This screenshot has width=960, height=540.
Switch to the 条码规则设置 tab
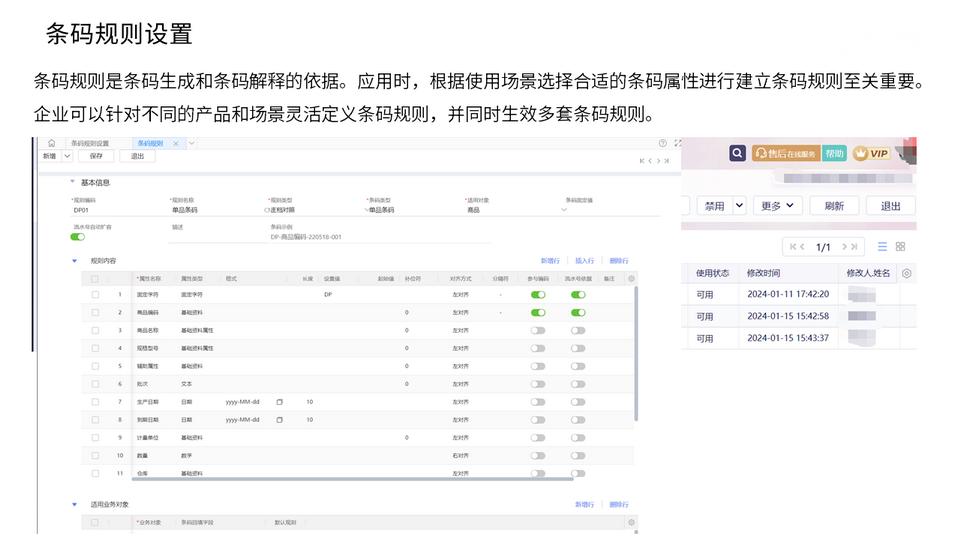[x=89, y=144]
